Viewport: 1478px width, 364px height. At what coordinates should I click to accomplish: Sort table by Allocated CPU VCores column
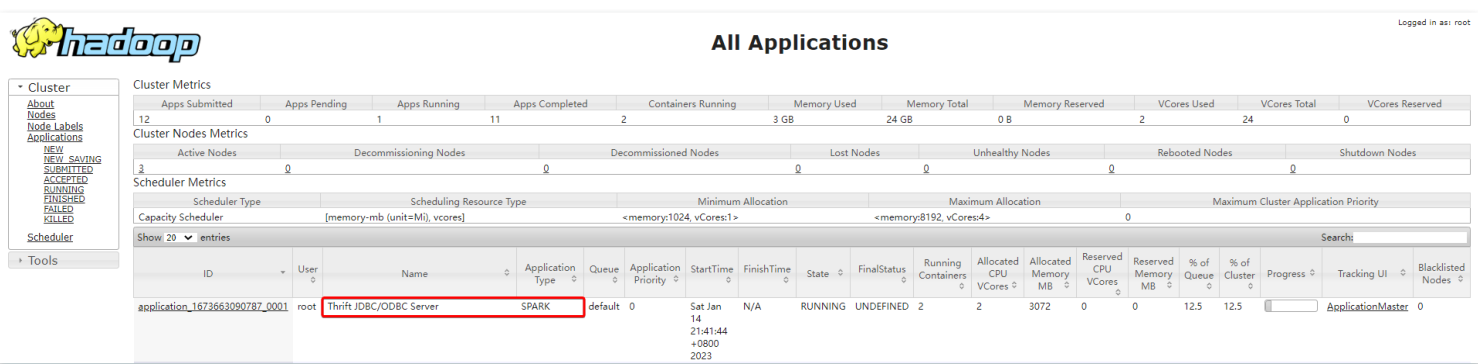click(998, 273)
